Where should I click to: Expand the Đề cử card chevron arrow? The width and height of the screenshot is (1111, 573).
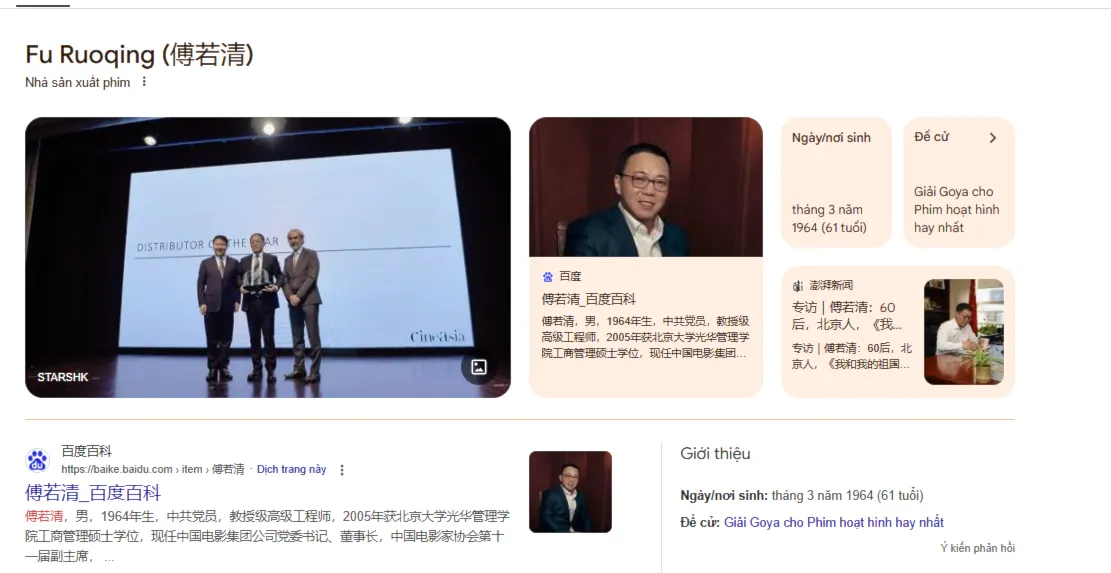coord(993,138)
